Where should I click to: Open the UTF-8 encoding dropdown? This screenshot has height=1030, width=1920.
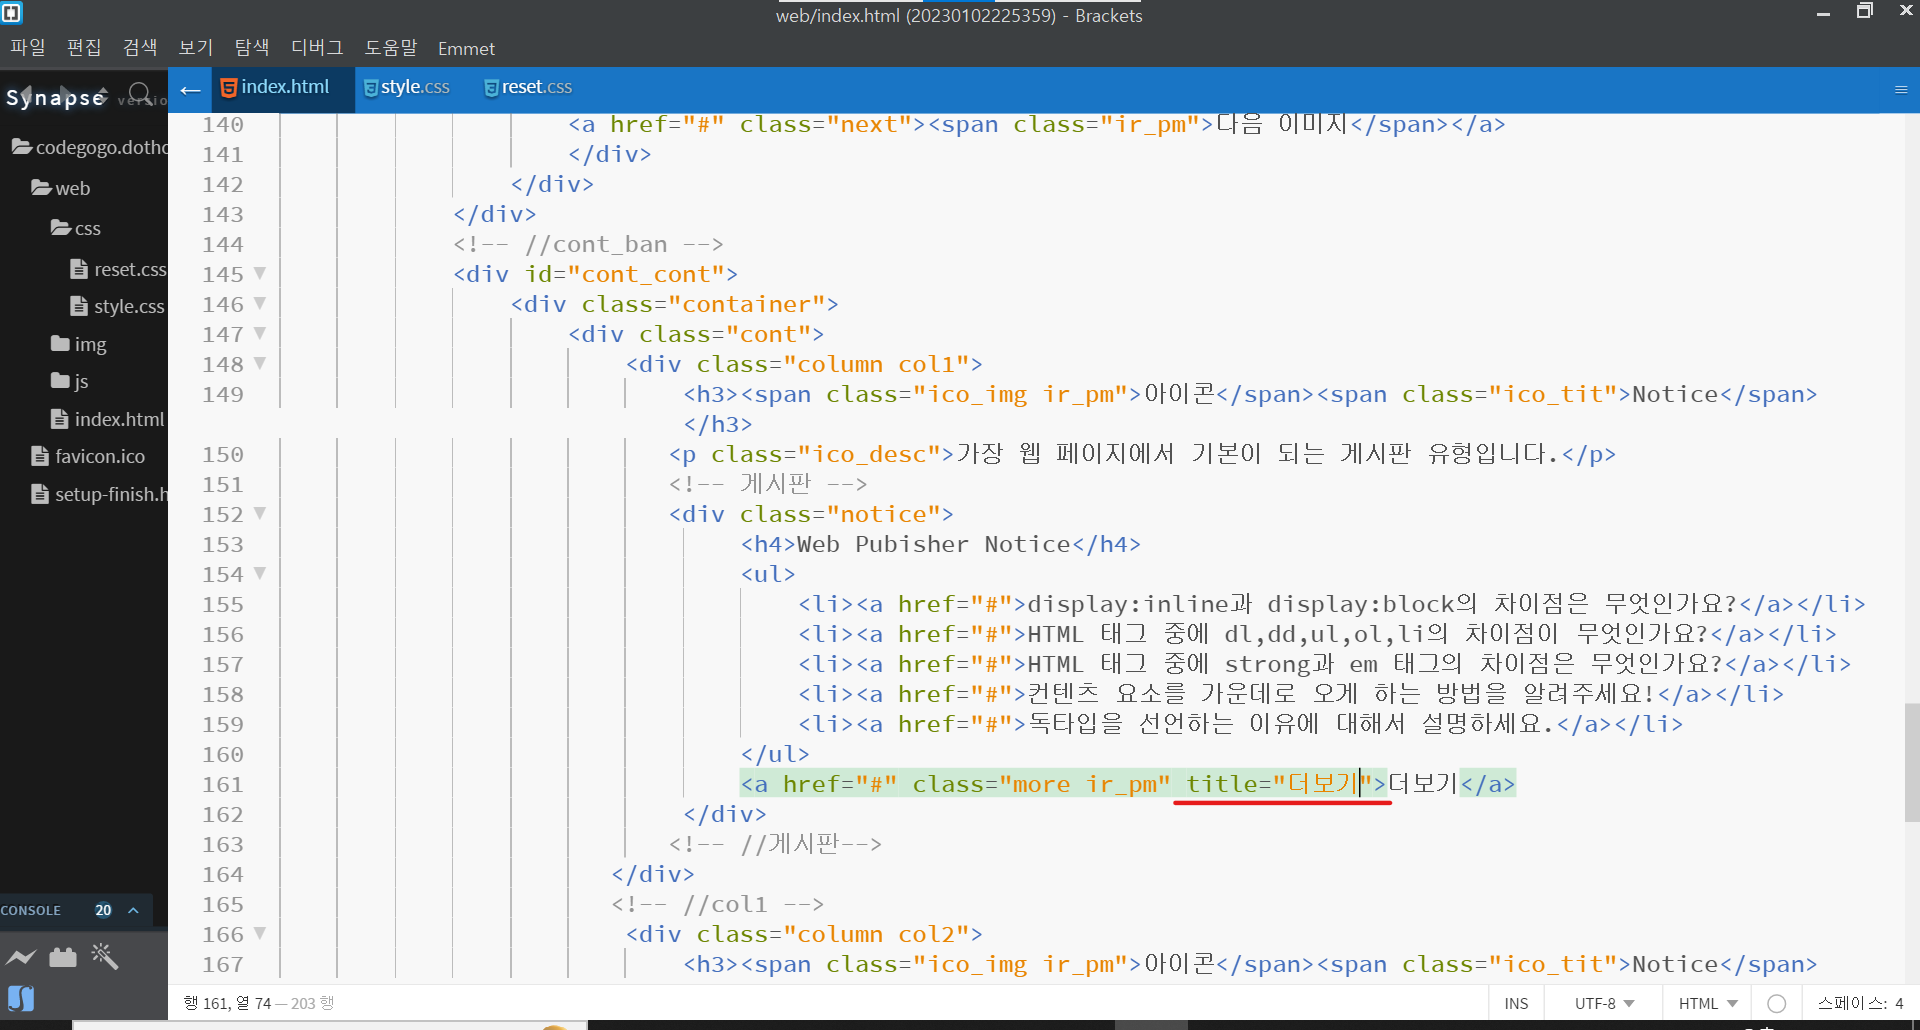(x=1604, y=1003)
